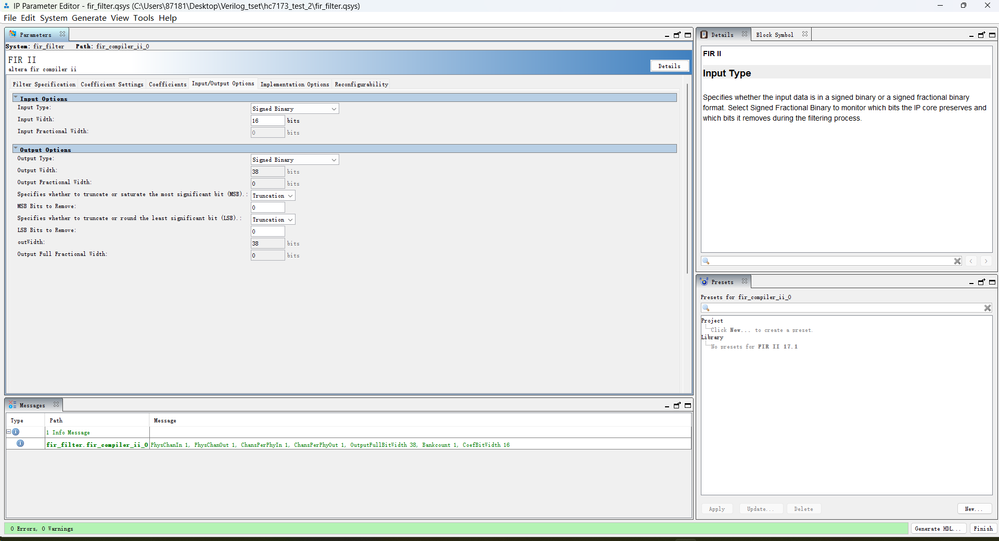This screenshot has width=999, height=541.
Task: Collapse the Output Options section
Action: (x=16, y=148)
